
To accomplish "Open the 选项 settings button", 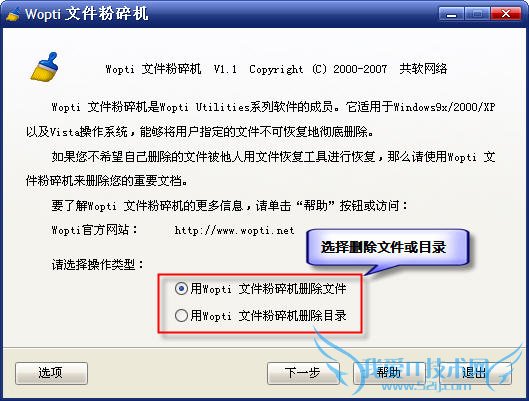I will coord(51,373).
